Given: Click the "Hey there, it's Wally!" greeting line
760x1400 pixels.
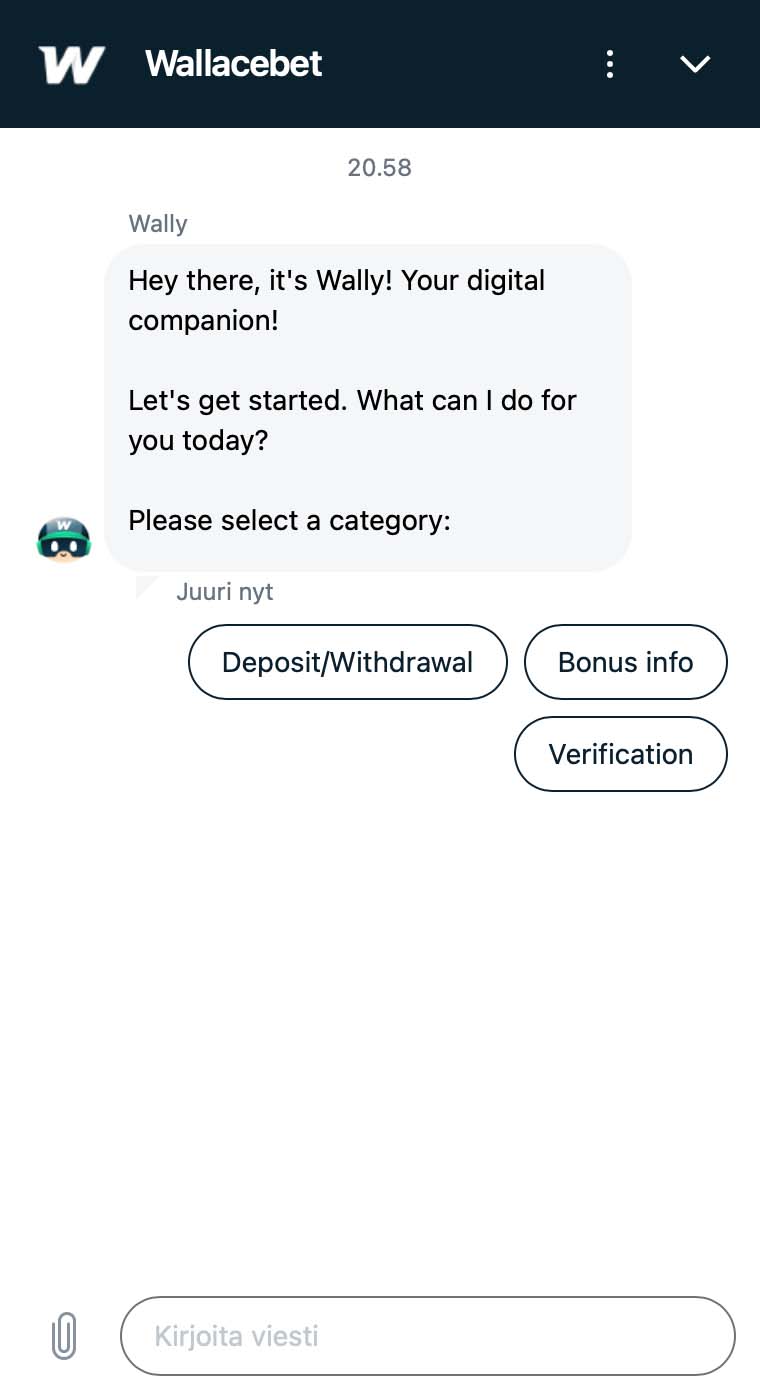Looking at the screenshot, I should click(336, 280).
